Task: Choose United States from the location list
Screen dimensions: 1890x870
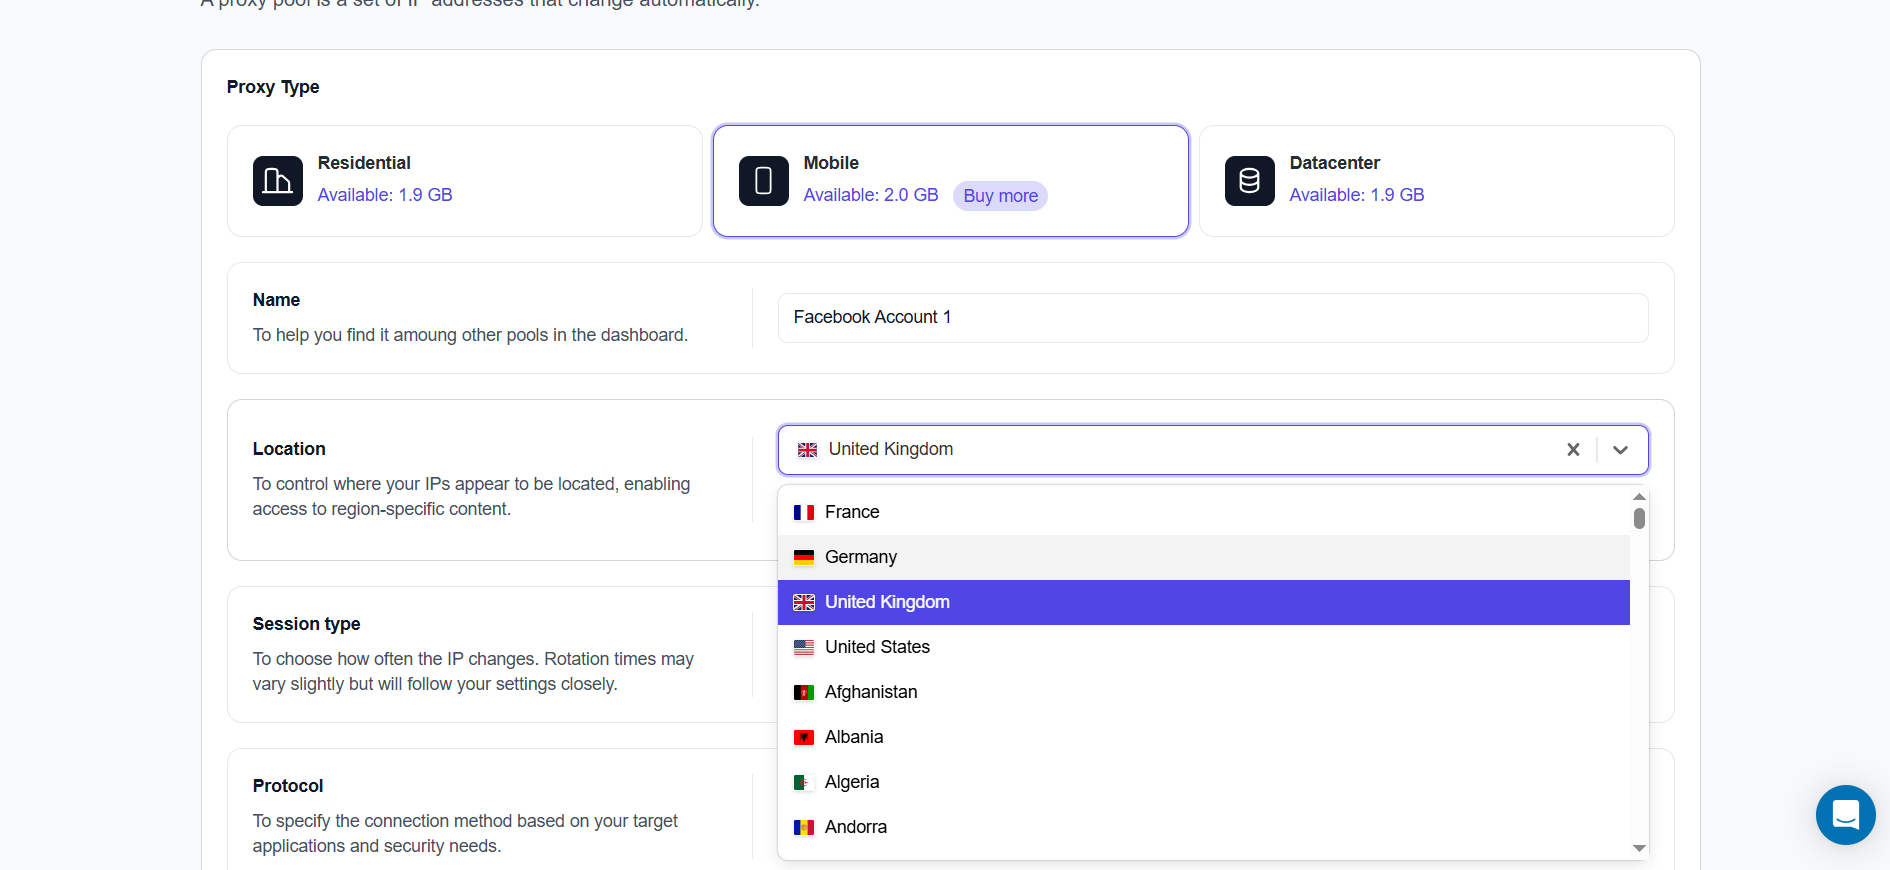Action: [x=1204, y=647]
